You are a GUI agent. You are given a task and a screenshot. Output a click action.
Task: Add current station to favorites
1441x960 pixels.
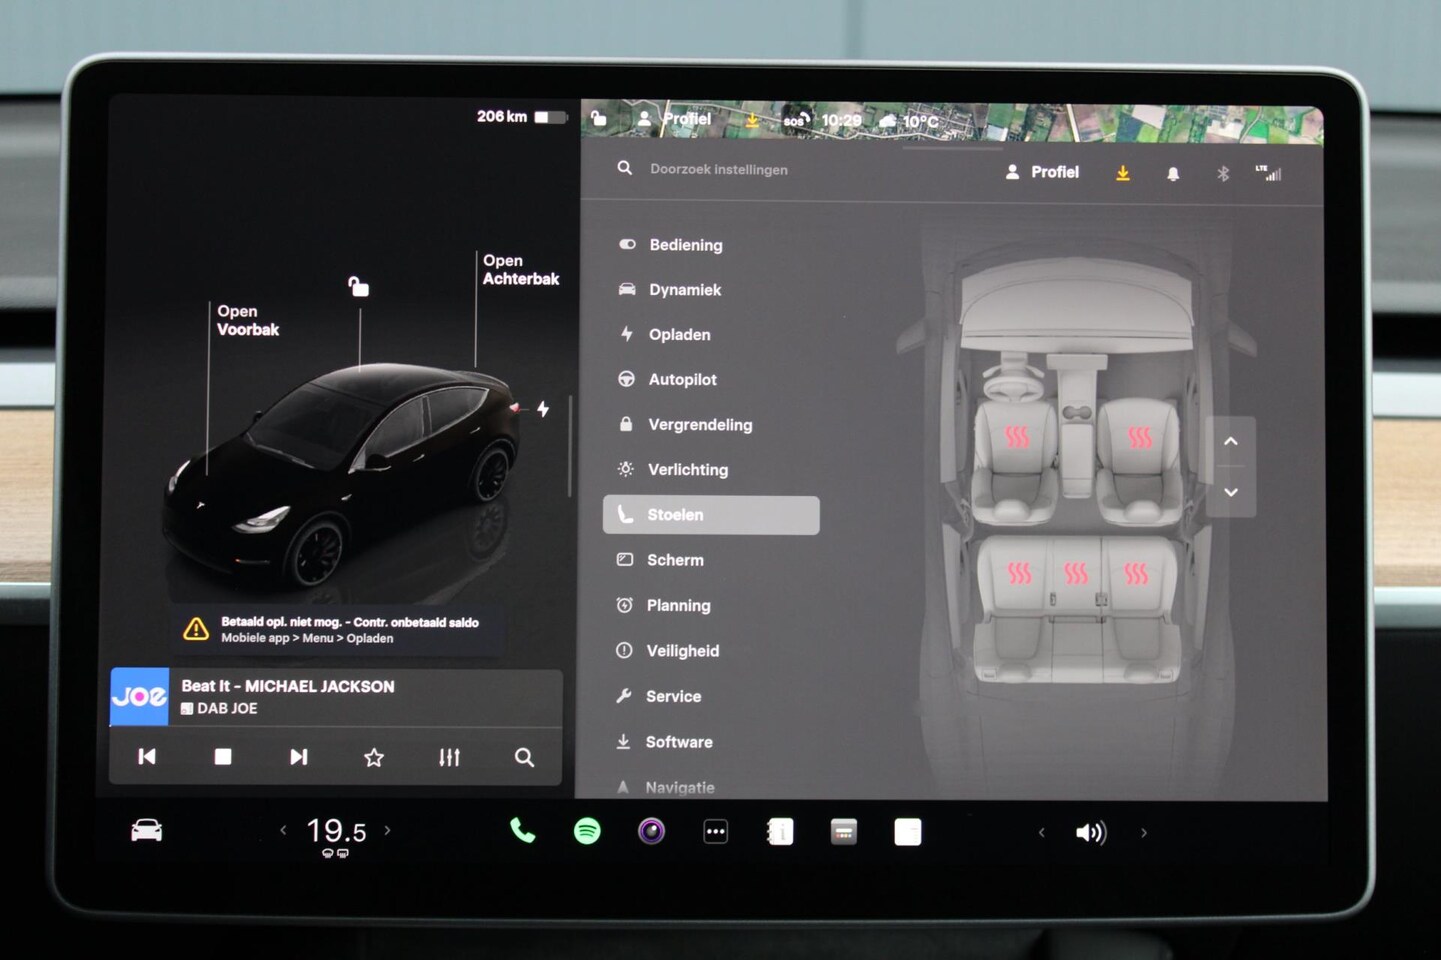click(374, 757)
